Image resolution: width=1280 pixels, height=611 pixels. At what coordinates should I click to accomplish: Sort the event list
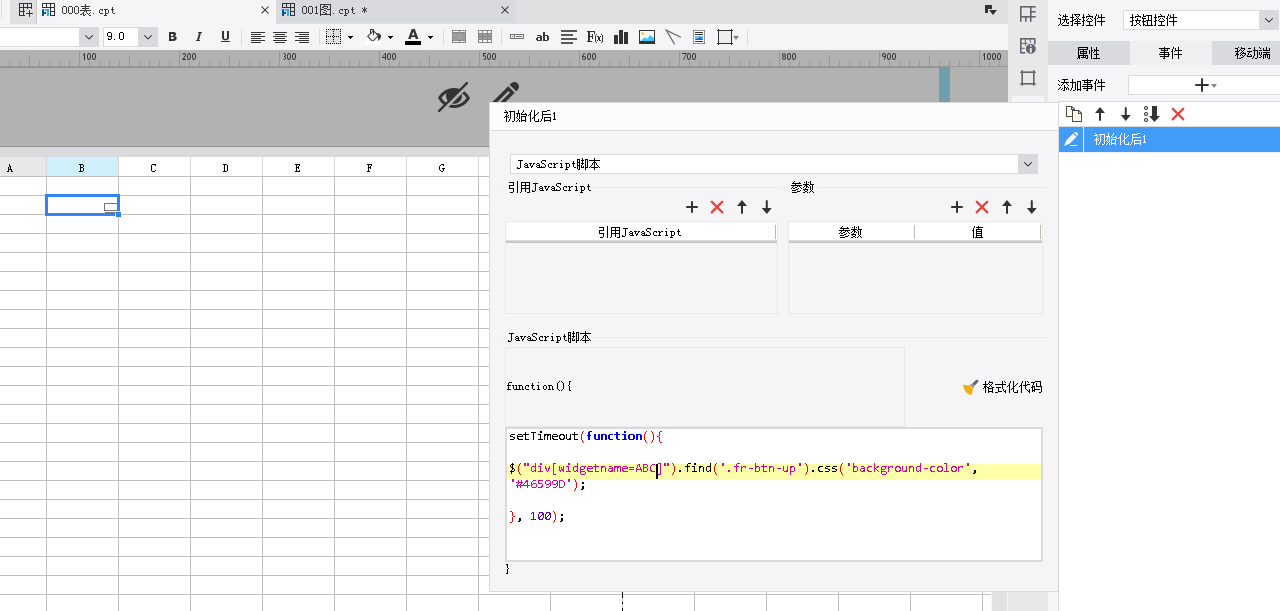pos(1151,114)
